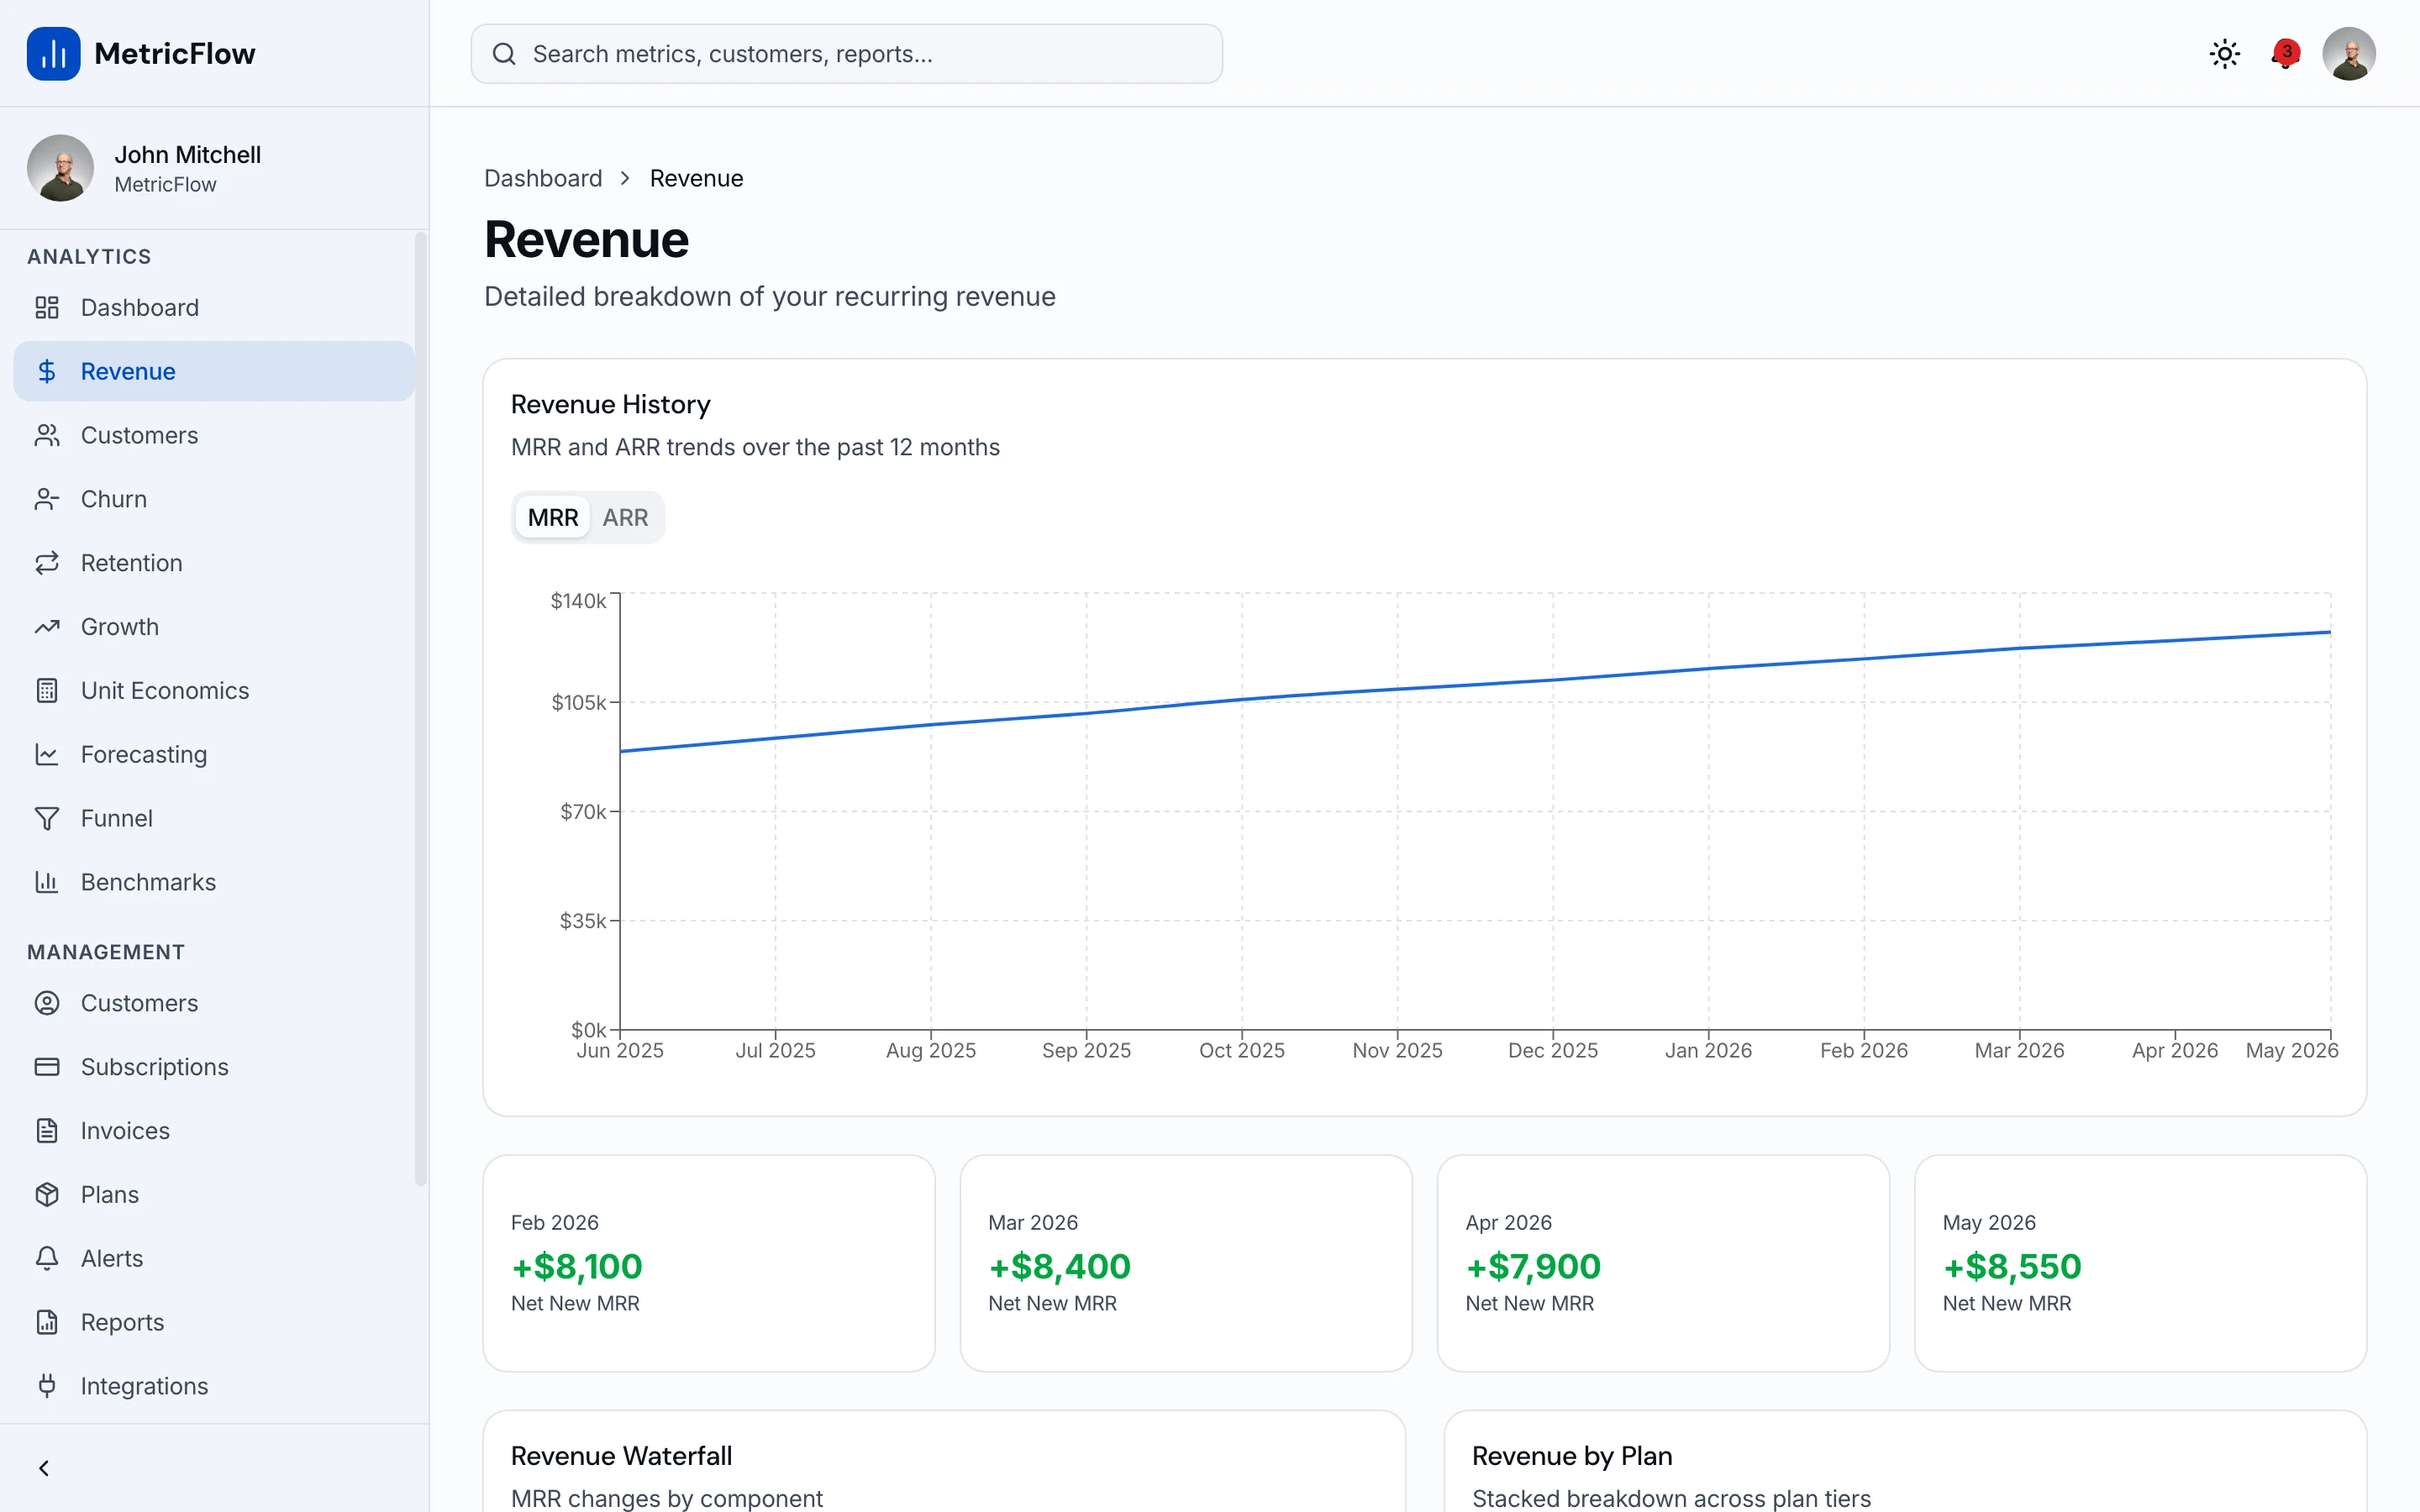The image size is (2420, 1512).
Task: Click the Dashboard grid icon
Action: click(x=47, y=307)
